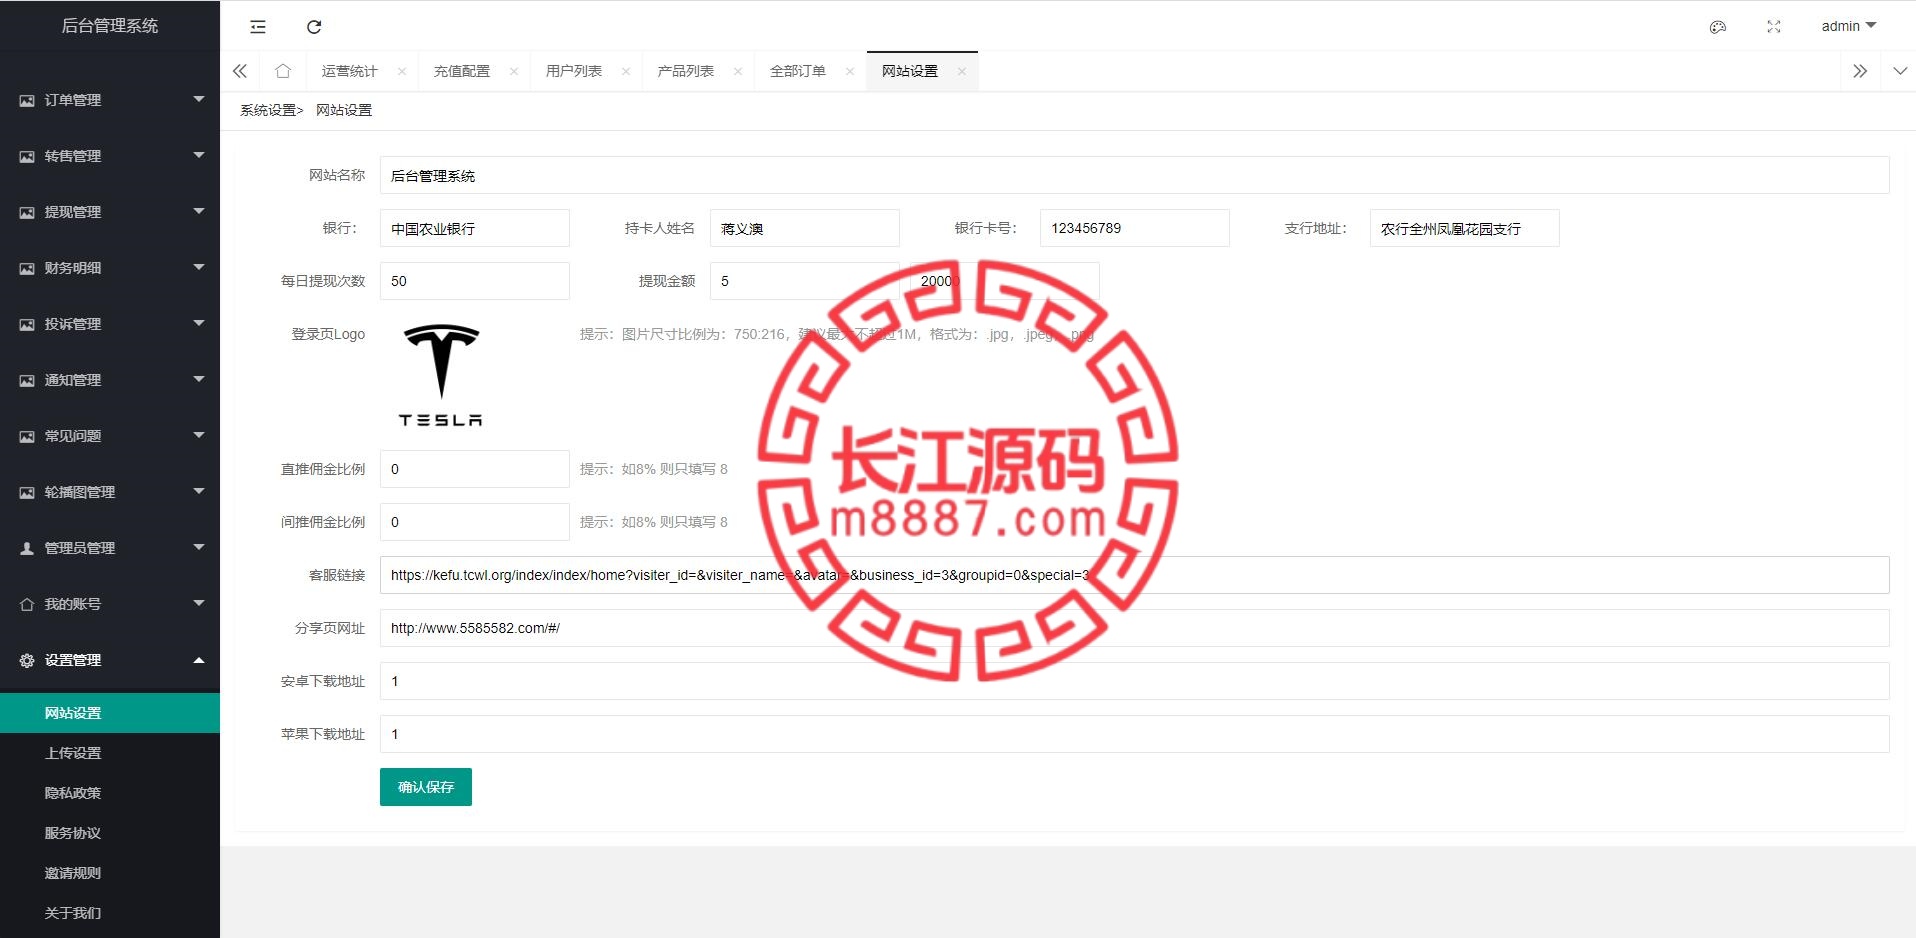This screenshot has height=938, width=1916.
Task: Close the 网站设置 tab
Action: (962, 71)
